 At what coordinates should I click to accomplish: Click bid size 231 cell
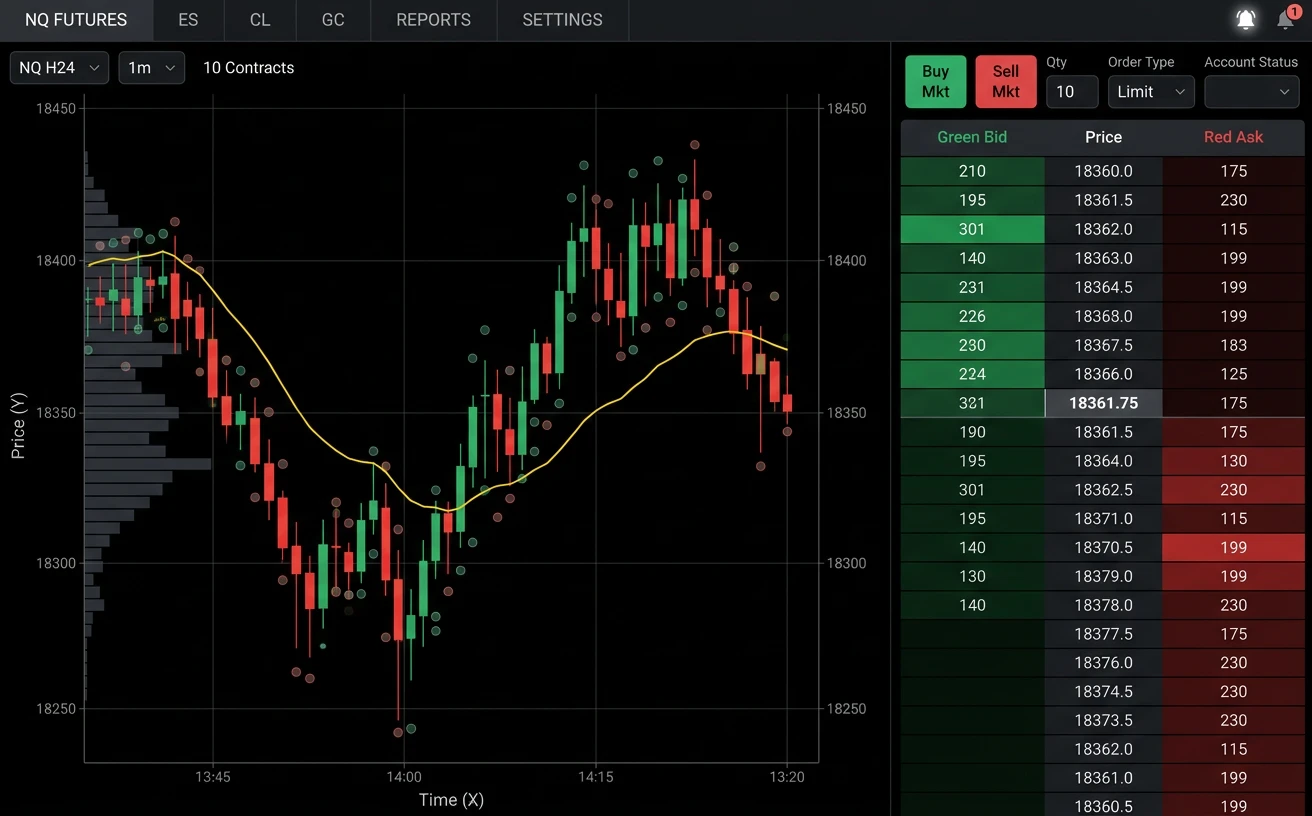(972, 287)
